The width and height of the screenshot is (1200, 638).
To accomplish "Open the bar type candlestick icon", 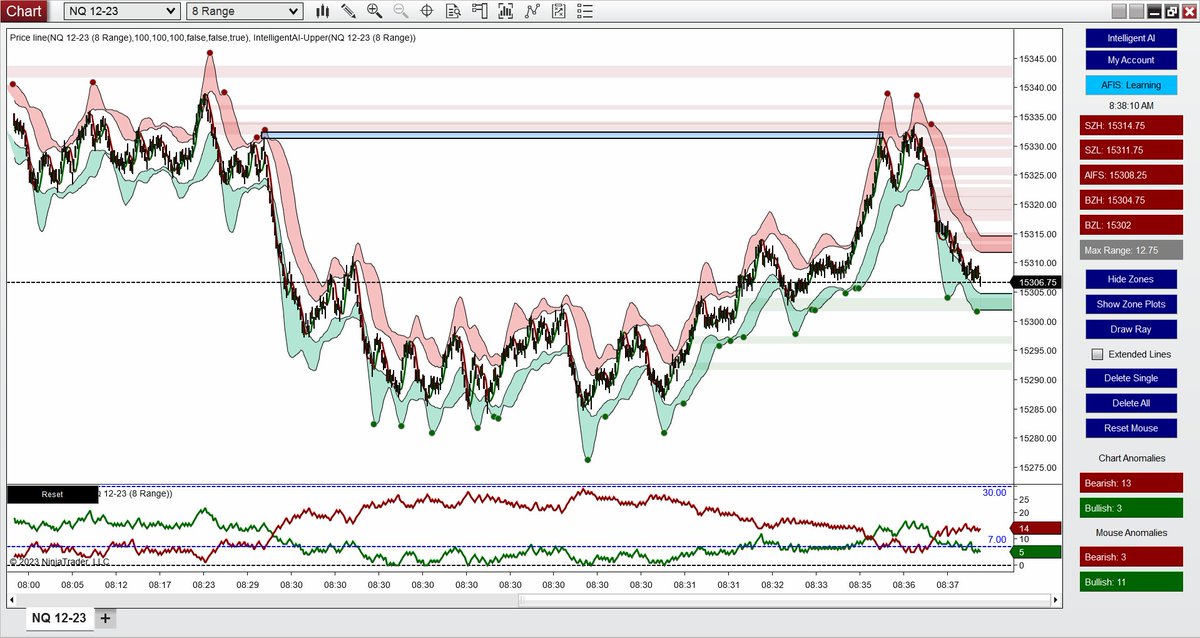I will [323, 11].
